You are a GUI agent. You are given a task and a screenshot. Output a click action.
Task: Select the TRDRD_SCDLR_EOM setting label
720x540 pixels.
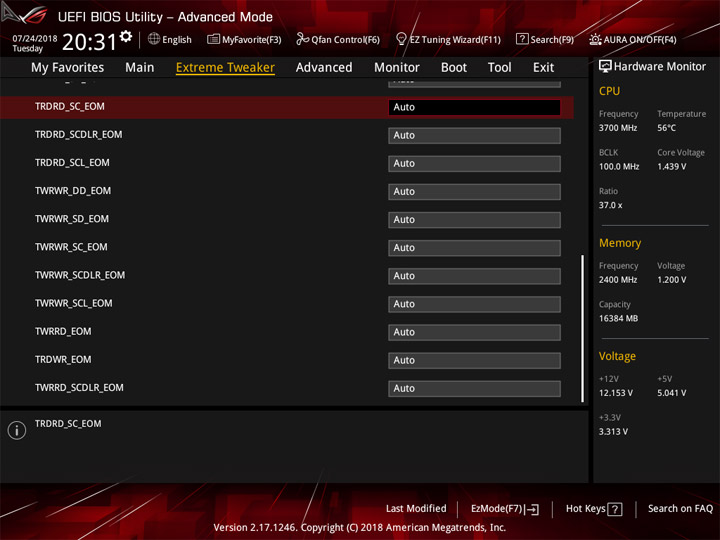click(x=79, y=135)
